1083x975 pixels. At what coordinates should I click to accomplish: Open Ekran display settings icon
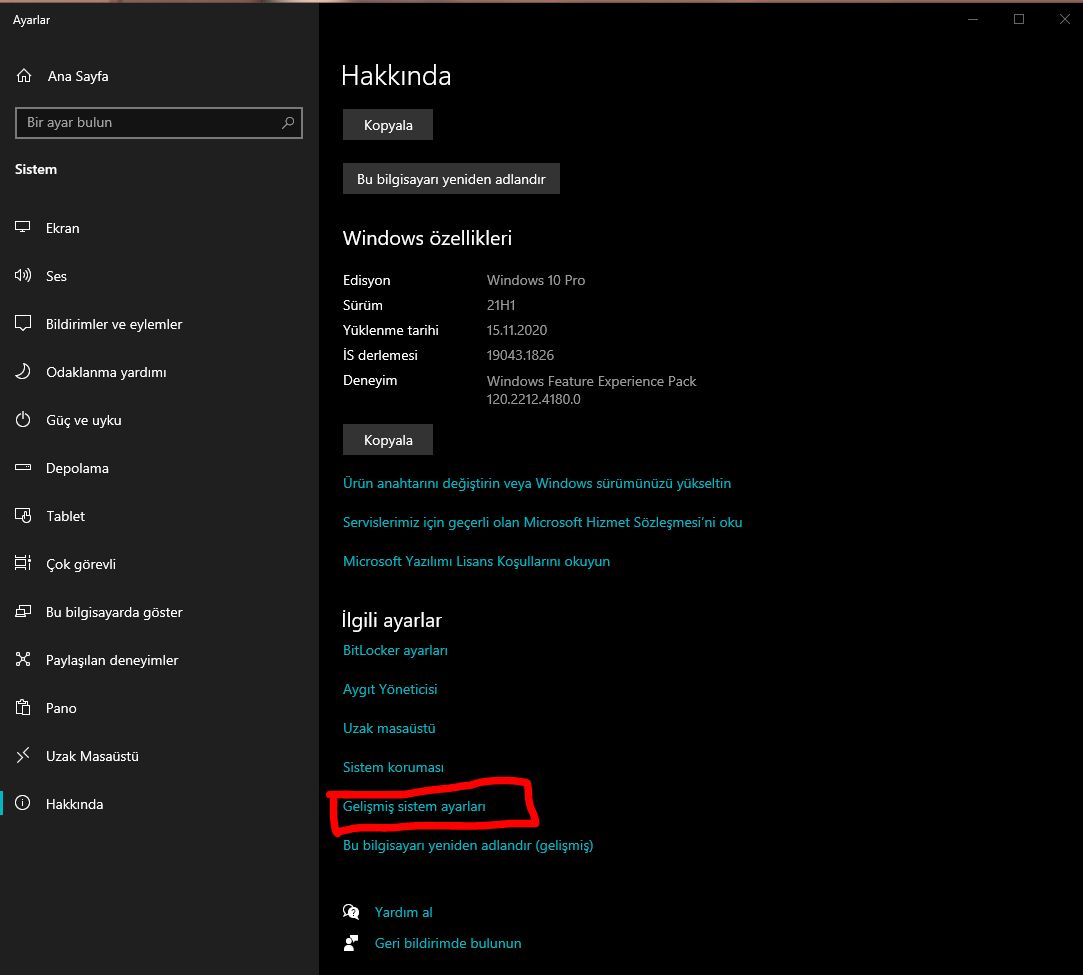(x=23, y=228)
